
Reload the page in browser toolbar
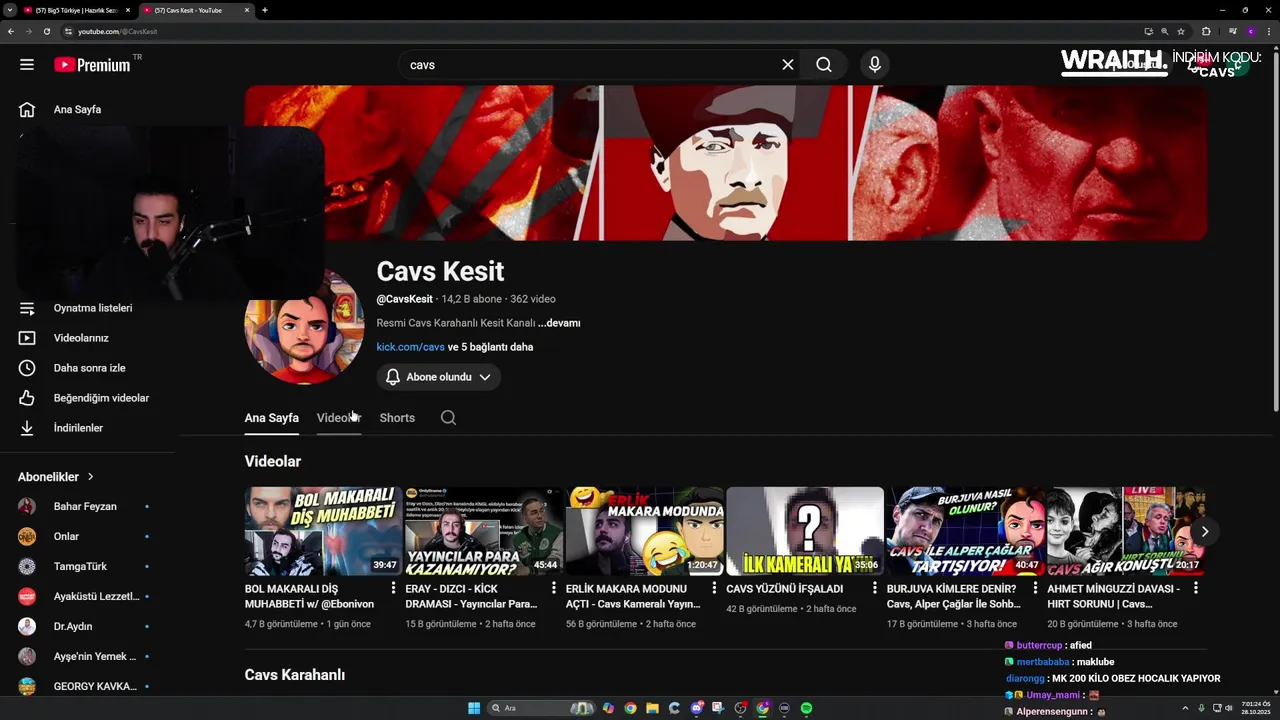click(46, 31)
